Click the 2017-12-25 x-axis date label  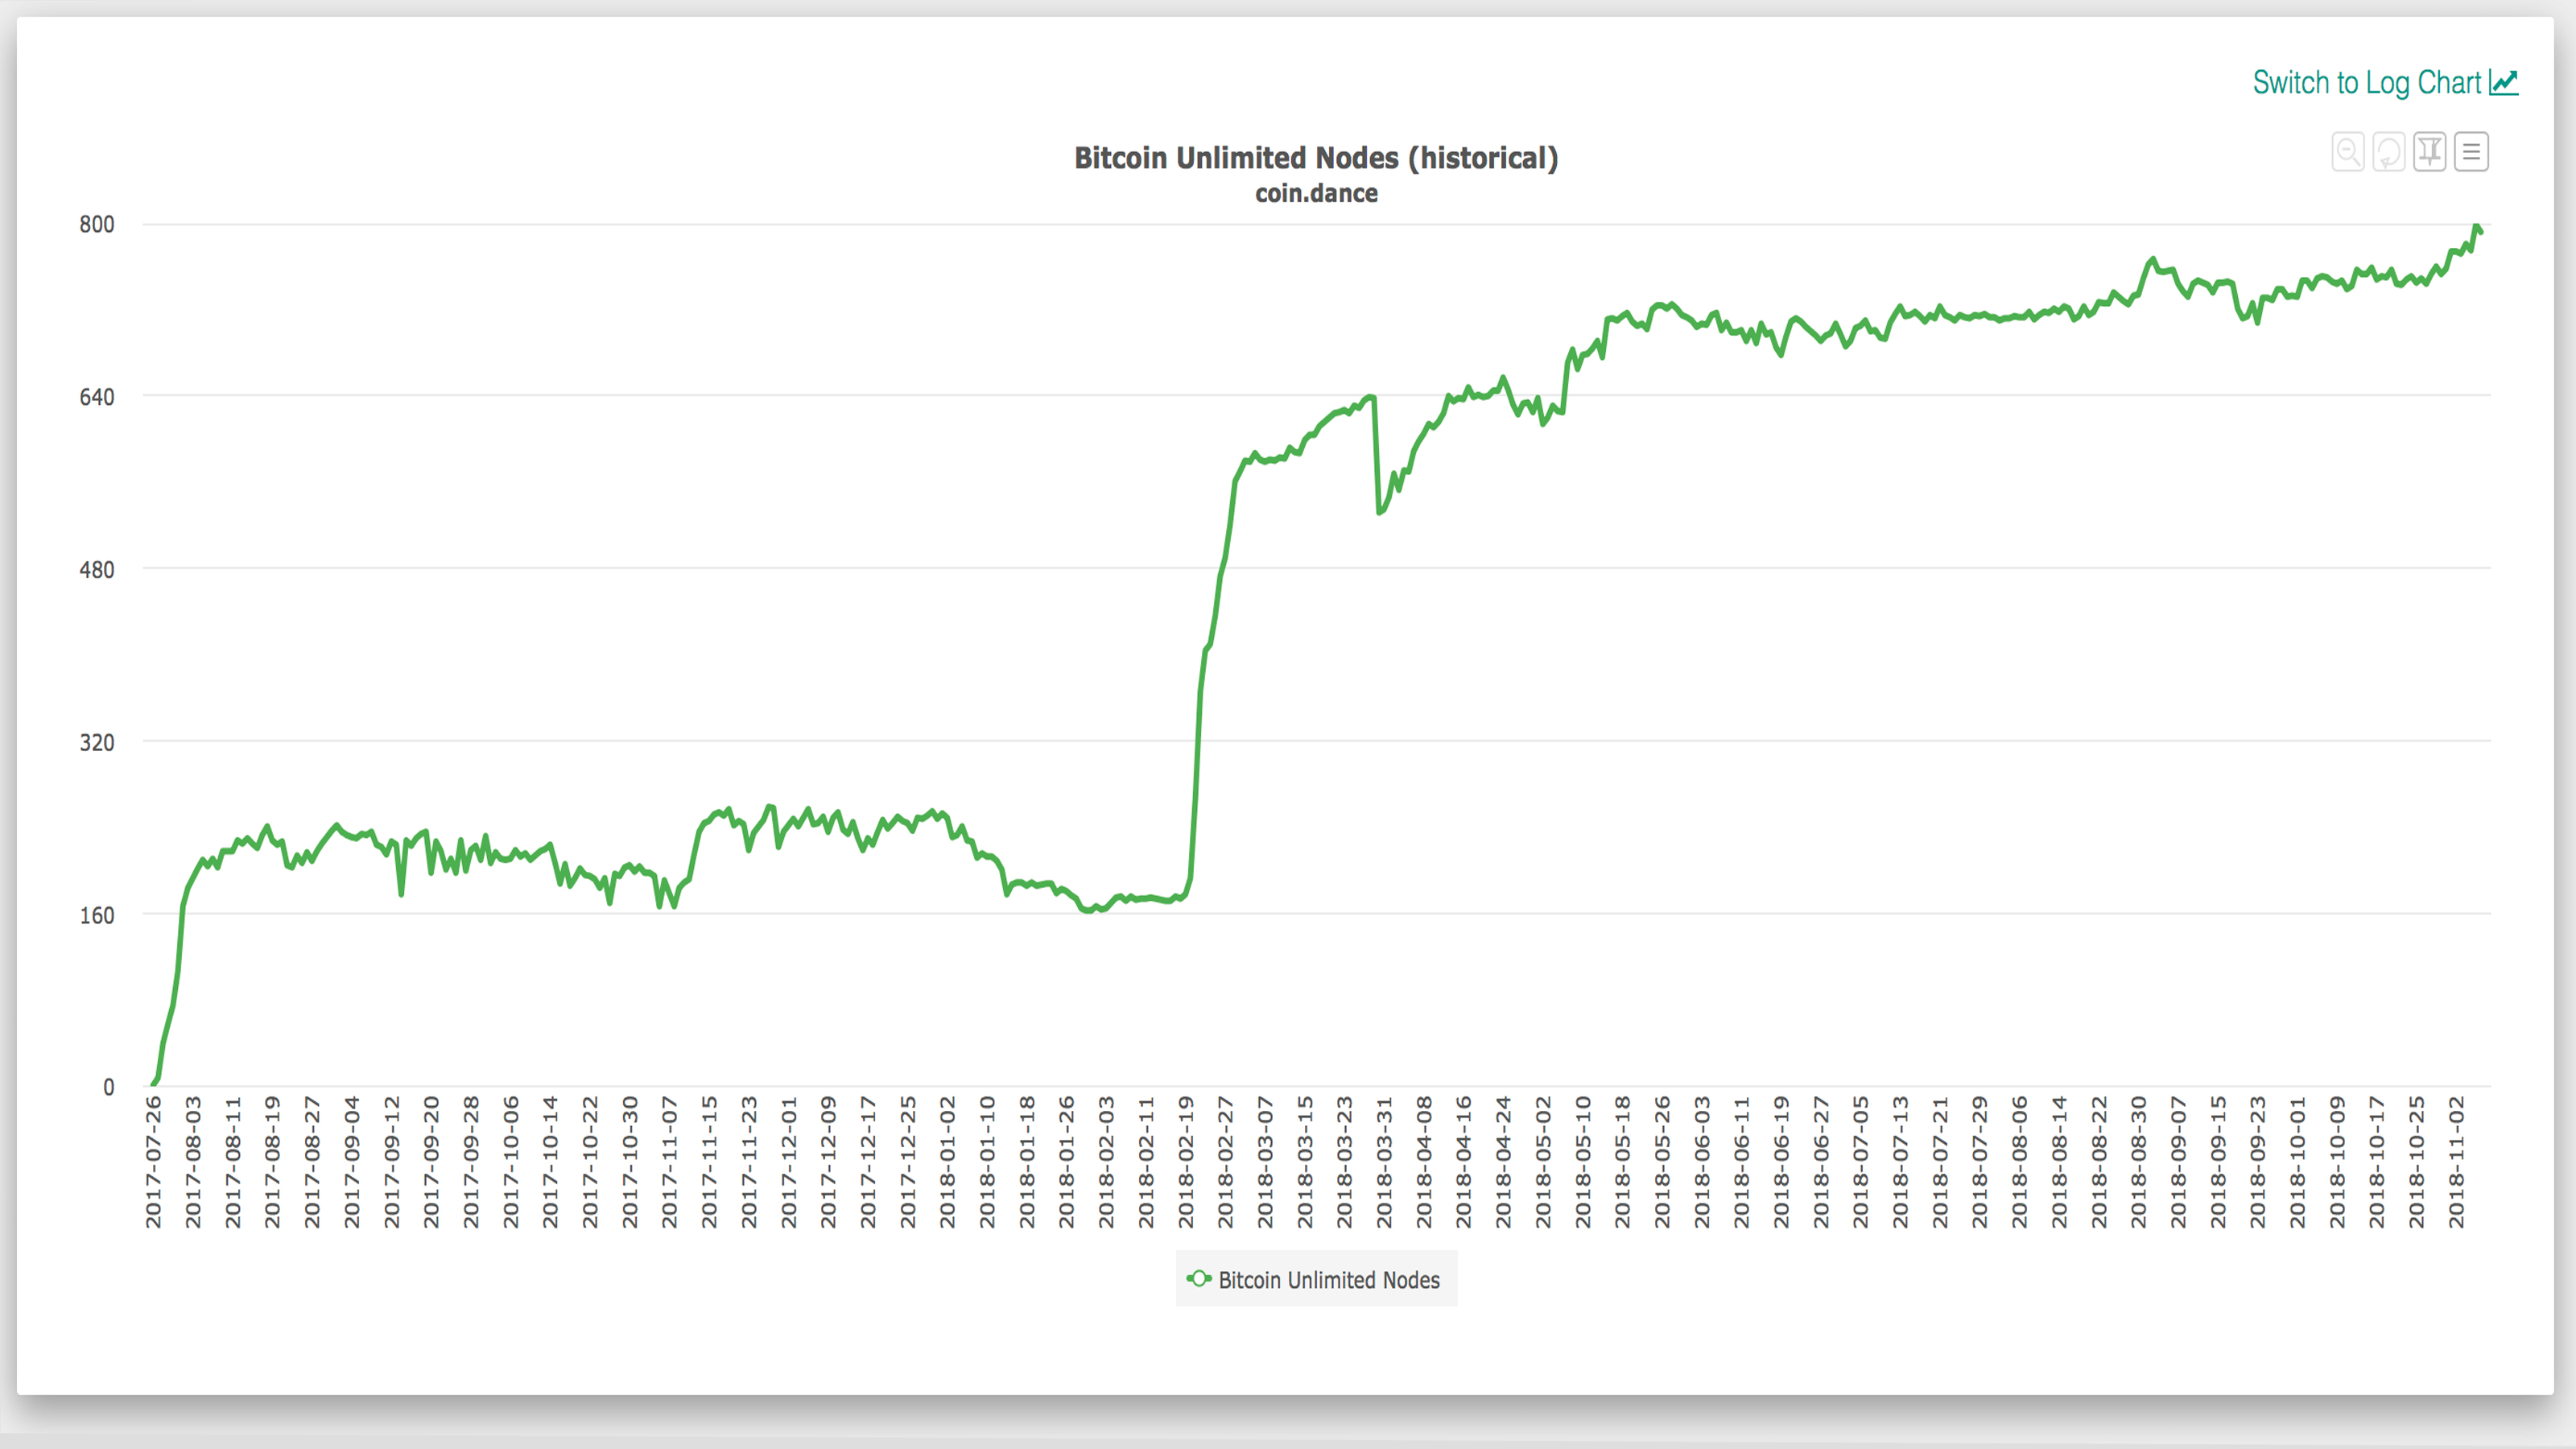click(x=908, y=1162)
